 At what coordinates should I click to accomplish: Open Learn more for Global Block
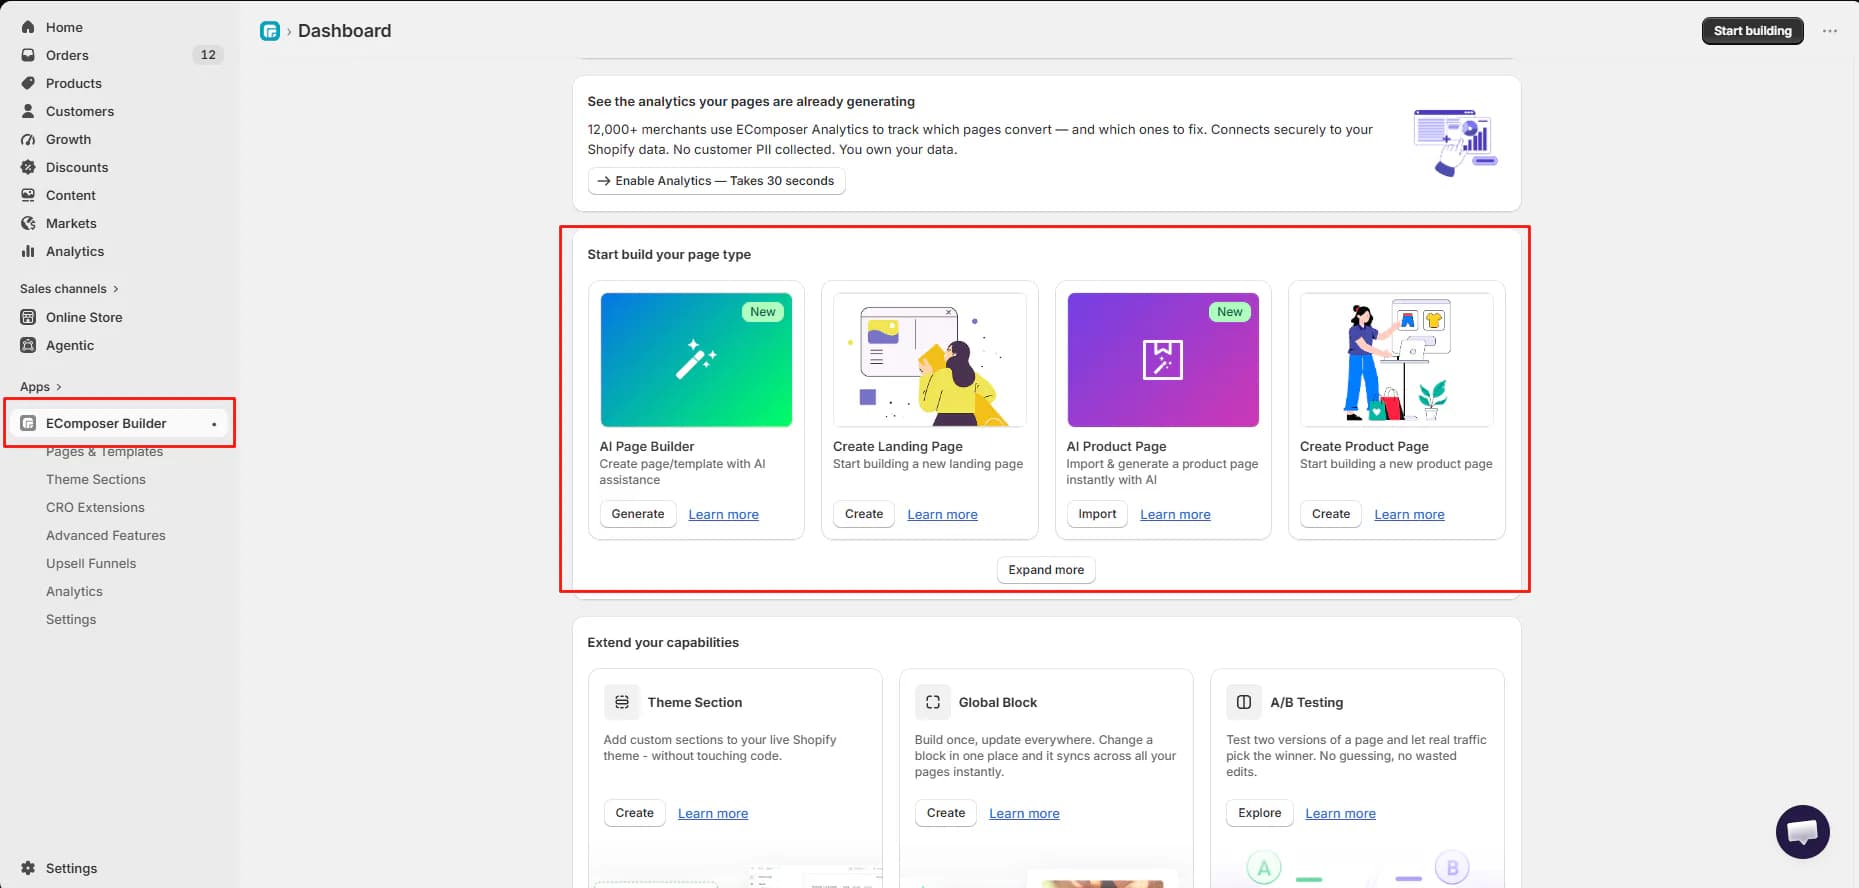[1025, 814]
